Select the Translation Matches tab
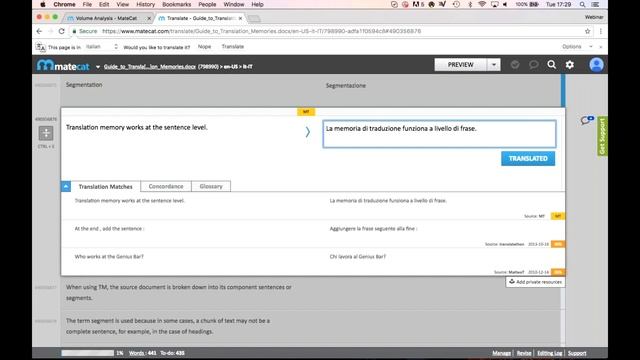The image size is (640, 360). [x=105, y=186]
